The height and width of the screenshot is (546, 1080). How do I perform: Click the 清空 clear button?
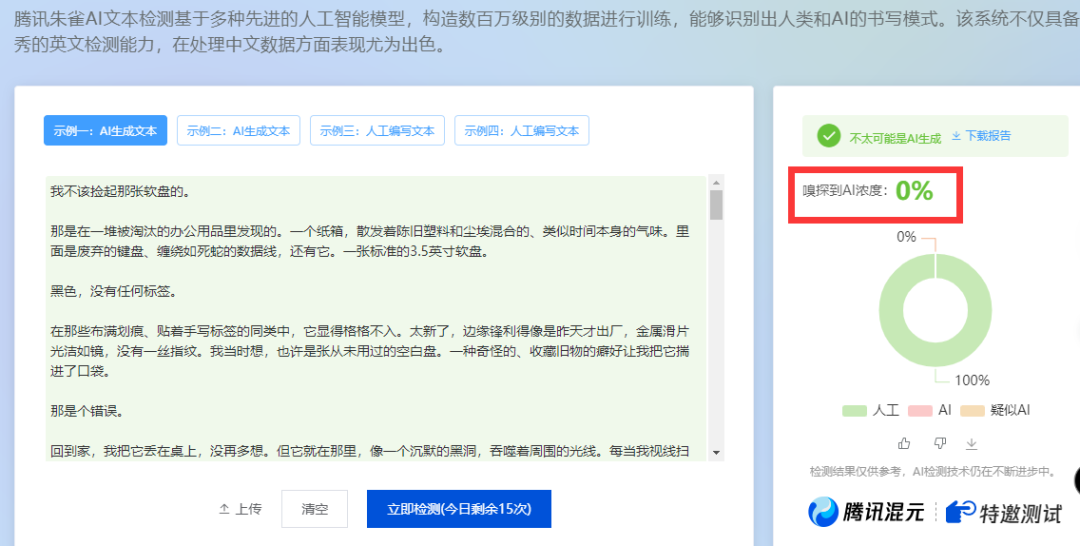pyautogui.click(x=314, y=509)
